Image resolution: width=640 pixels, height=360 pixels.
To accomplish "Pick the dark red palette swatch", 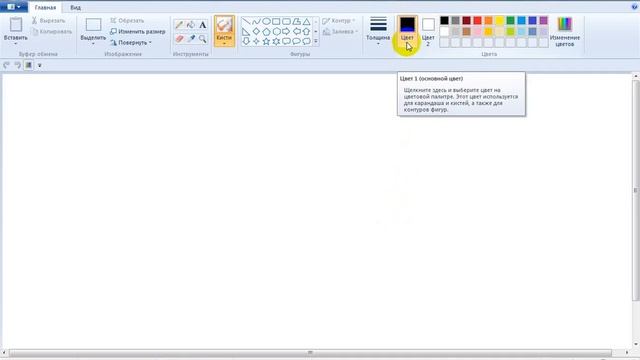I will click(467, 20).
